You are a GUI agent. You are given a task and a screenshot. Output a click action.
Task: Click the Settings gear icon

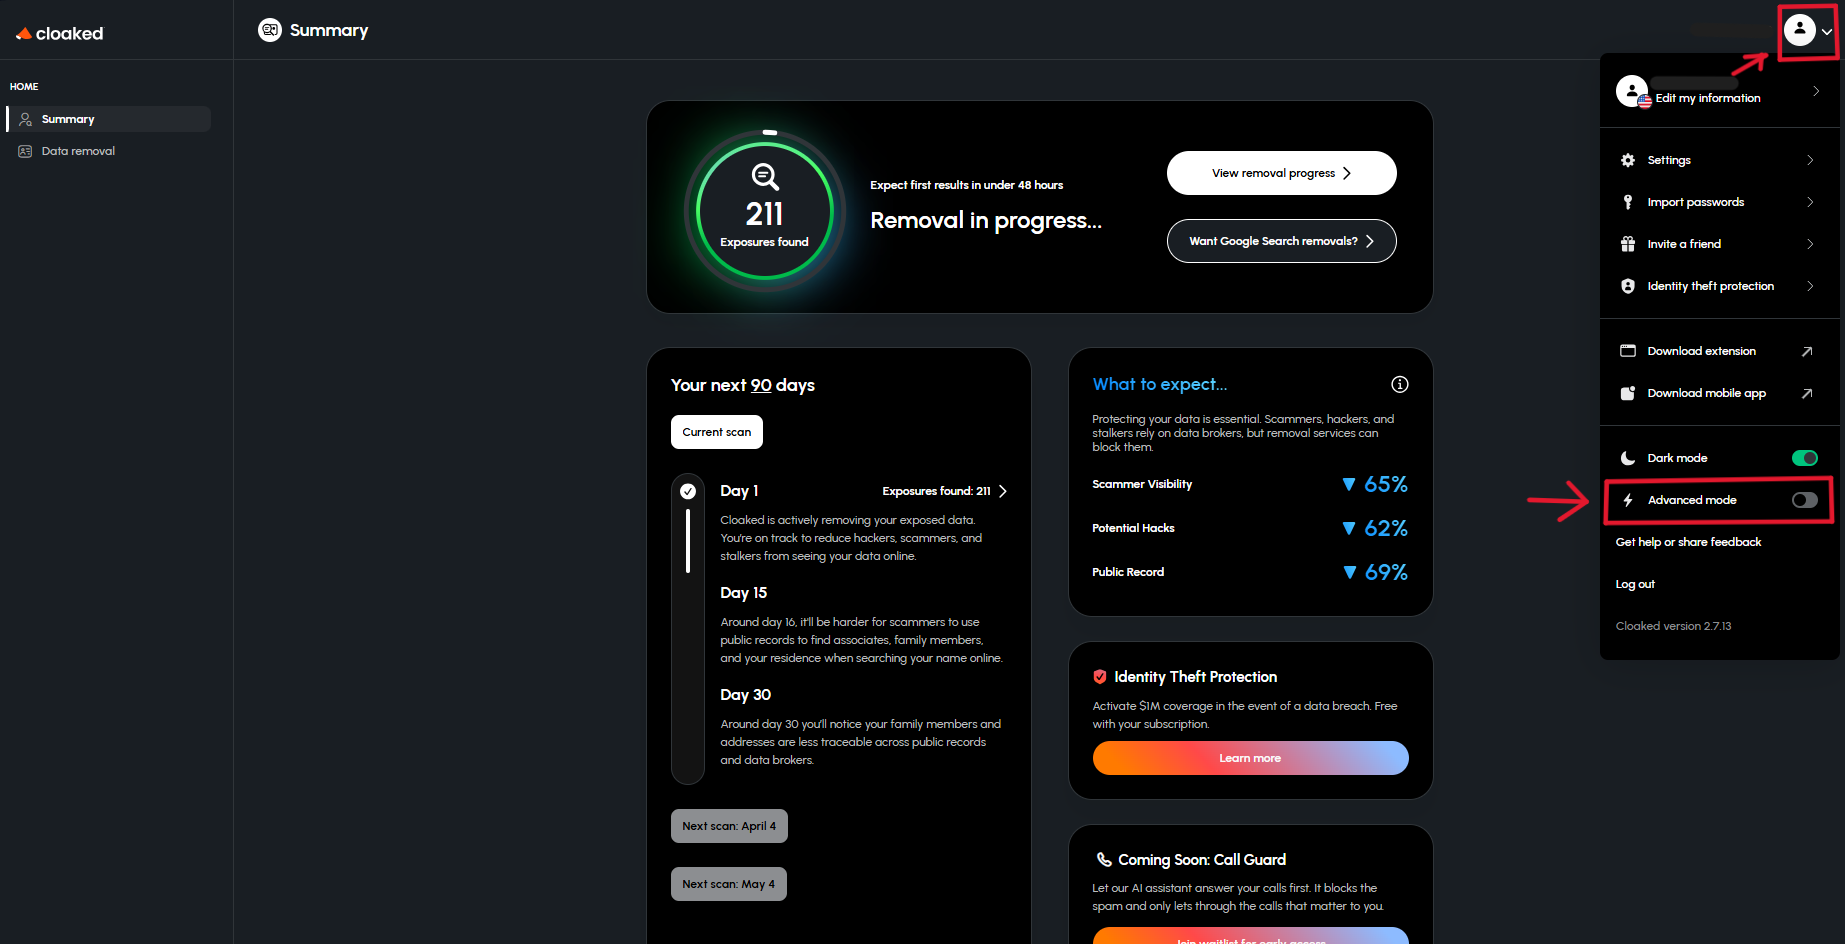tap(1628, 160)
